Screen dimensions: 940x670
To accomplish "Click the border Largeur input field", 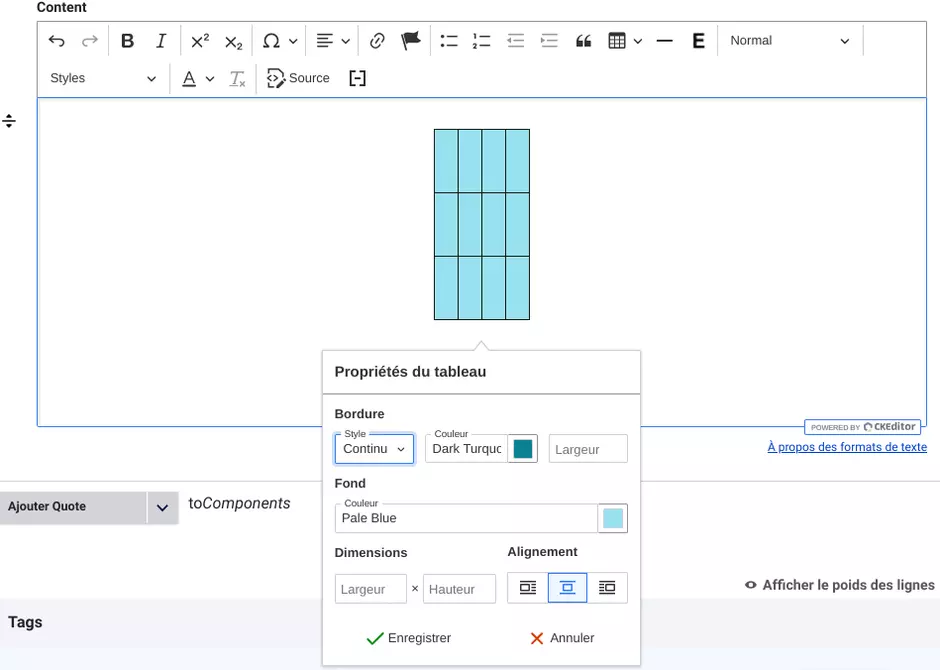I will click(588, 449).
